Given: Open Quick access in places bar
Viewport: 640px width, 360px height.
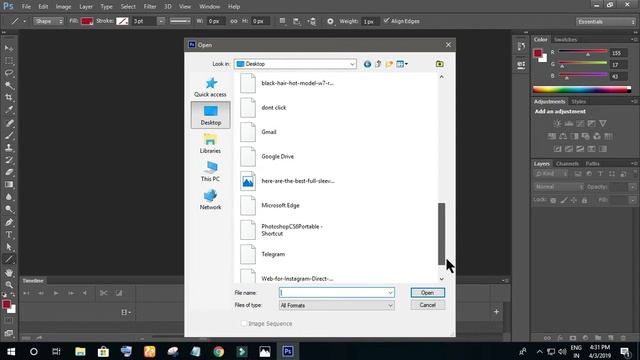Looking at the screenshot, I should click(210, 87).
